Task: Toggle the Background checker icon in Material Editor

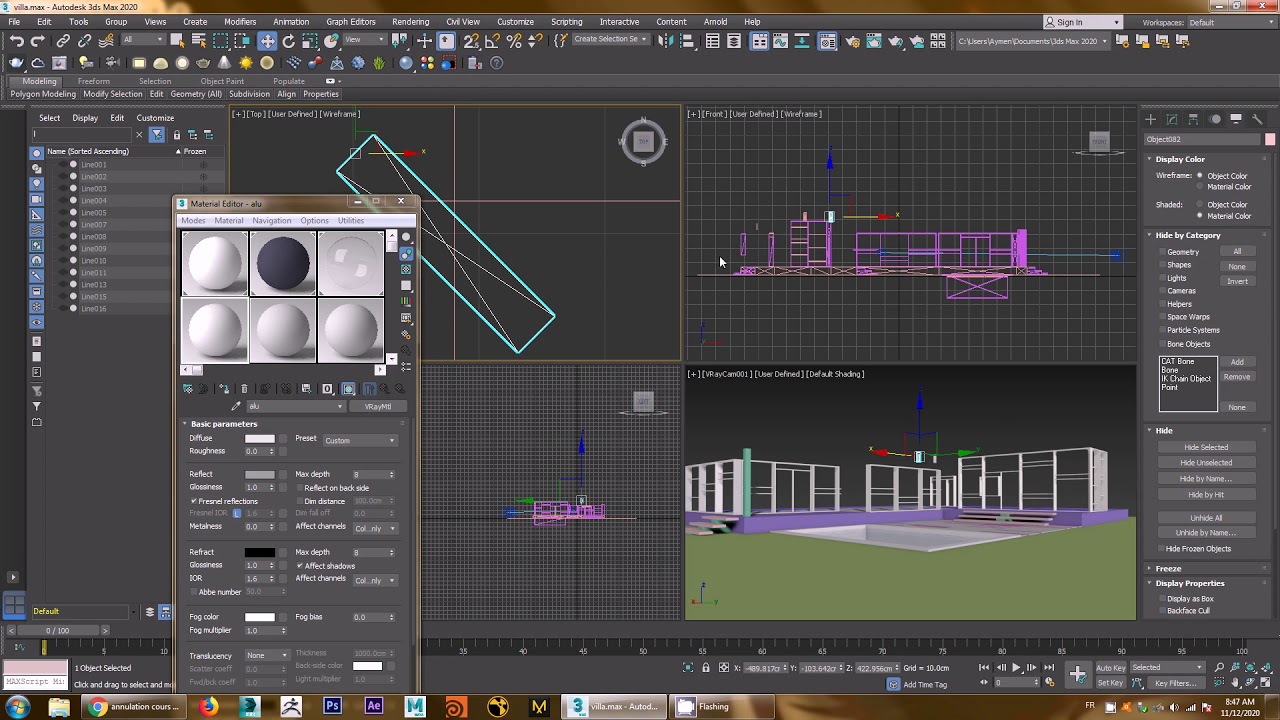Action: 406,269
